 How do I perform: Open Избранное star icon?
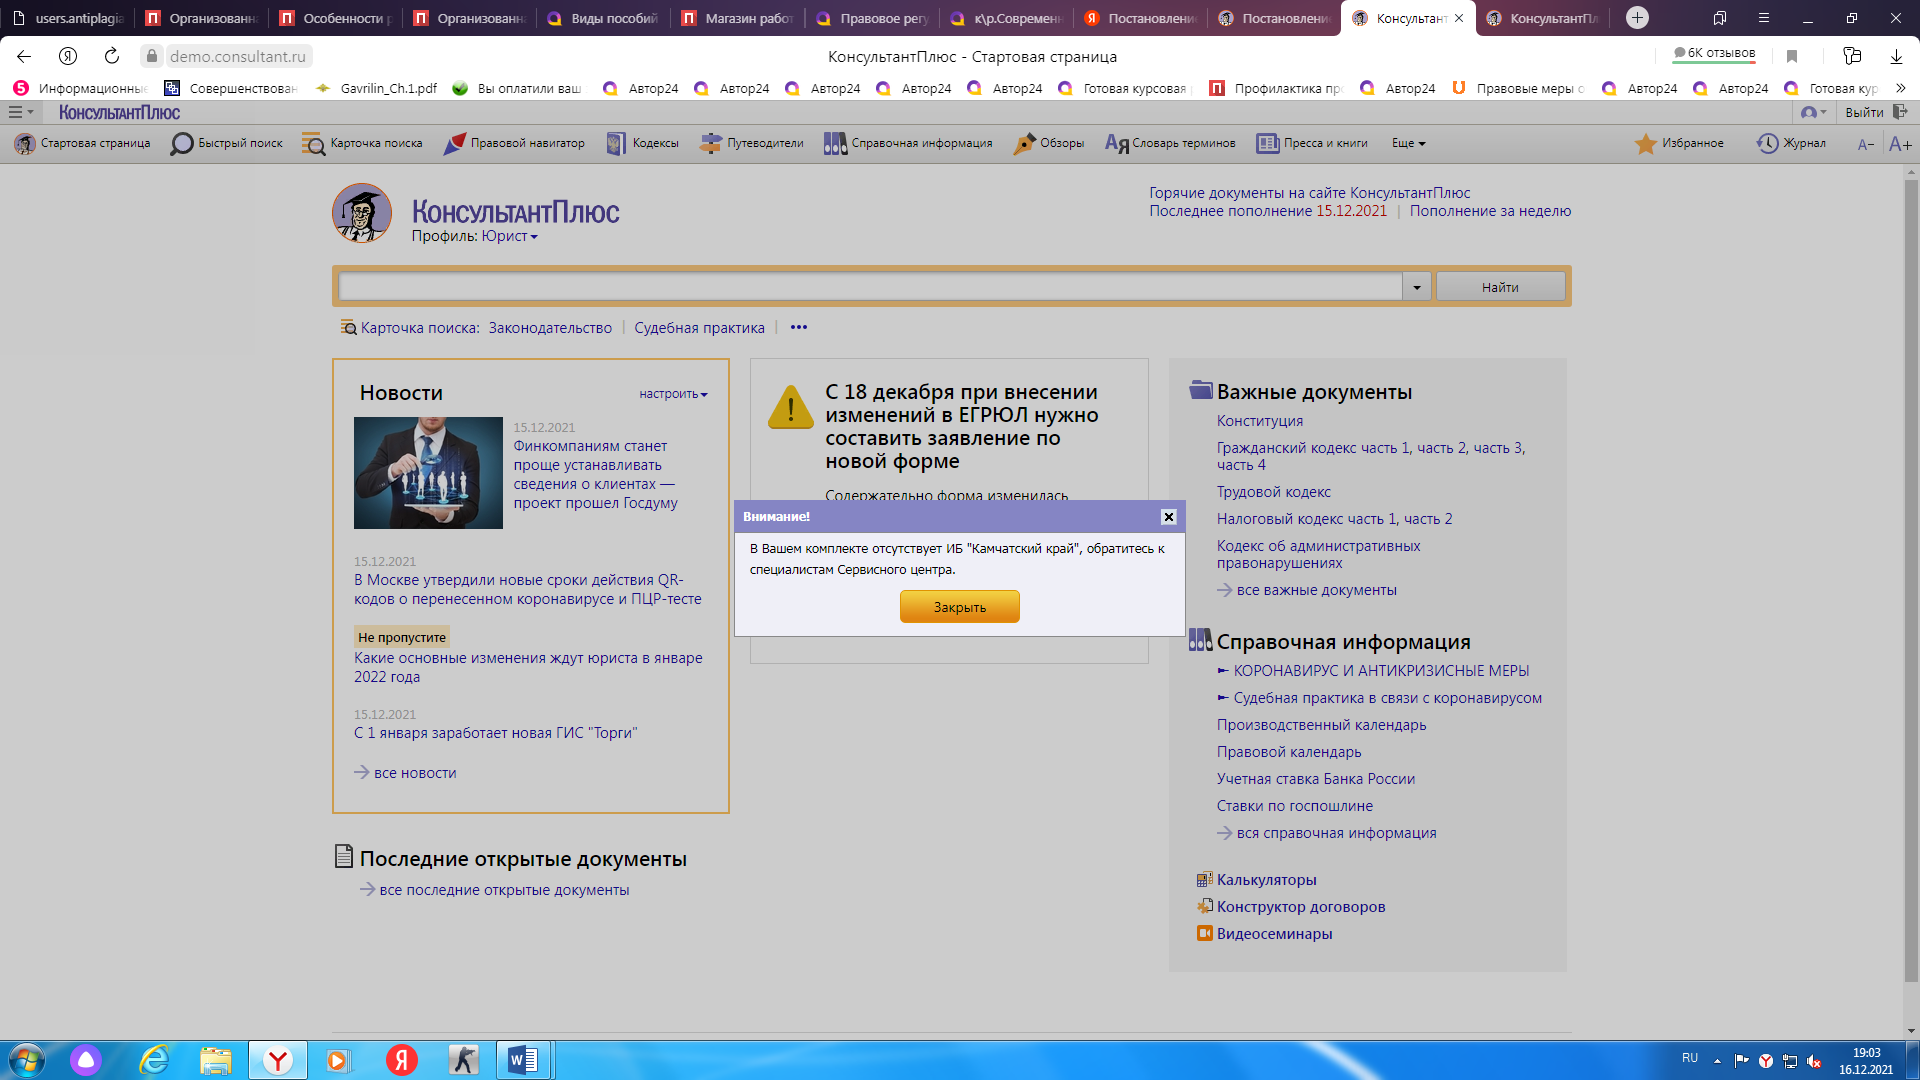(1645, 144)
